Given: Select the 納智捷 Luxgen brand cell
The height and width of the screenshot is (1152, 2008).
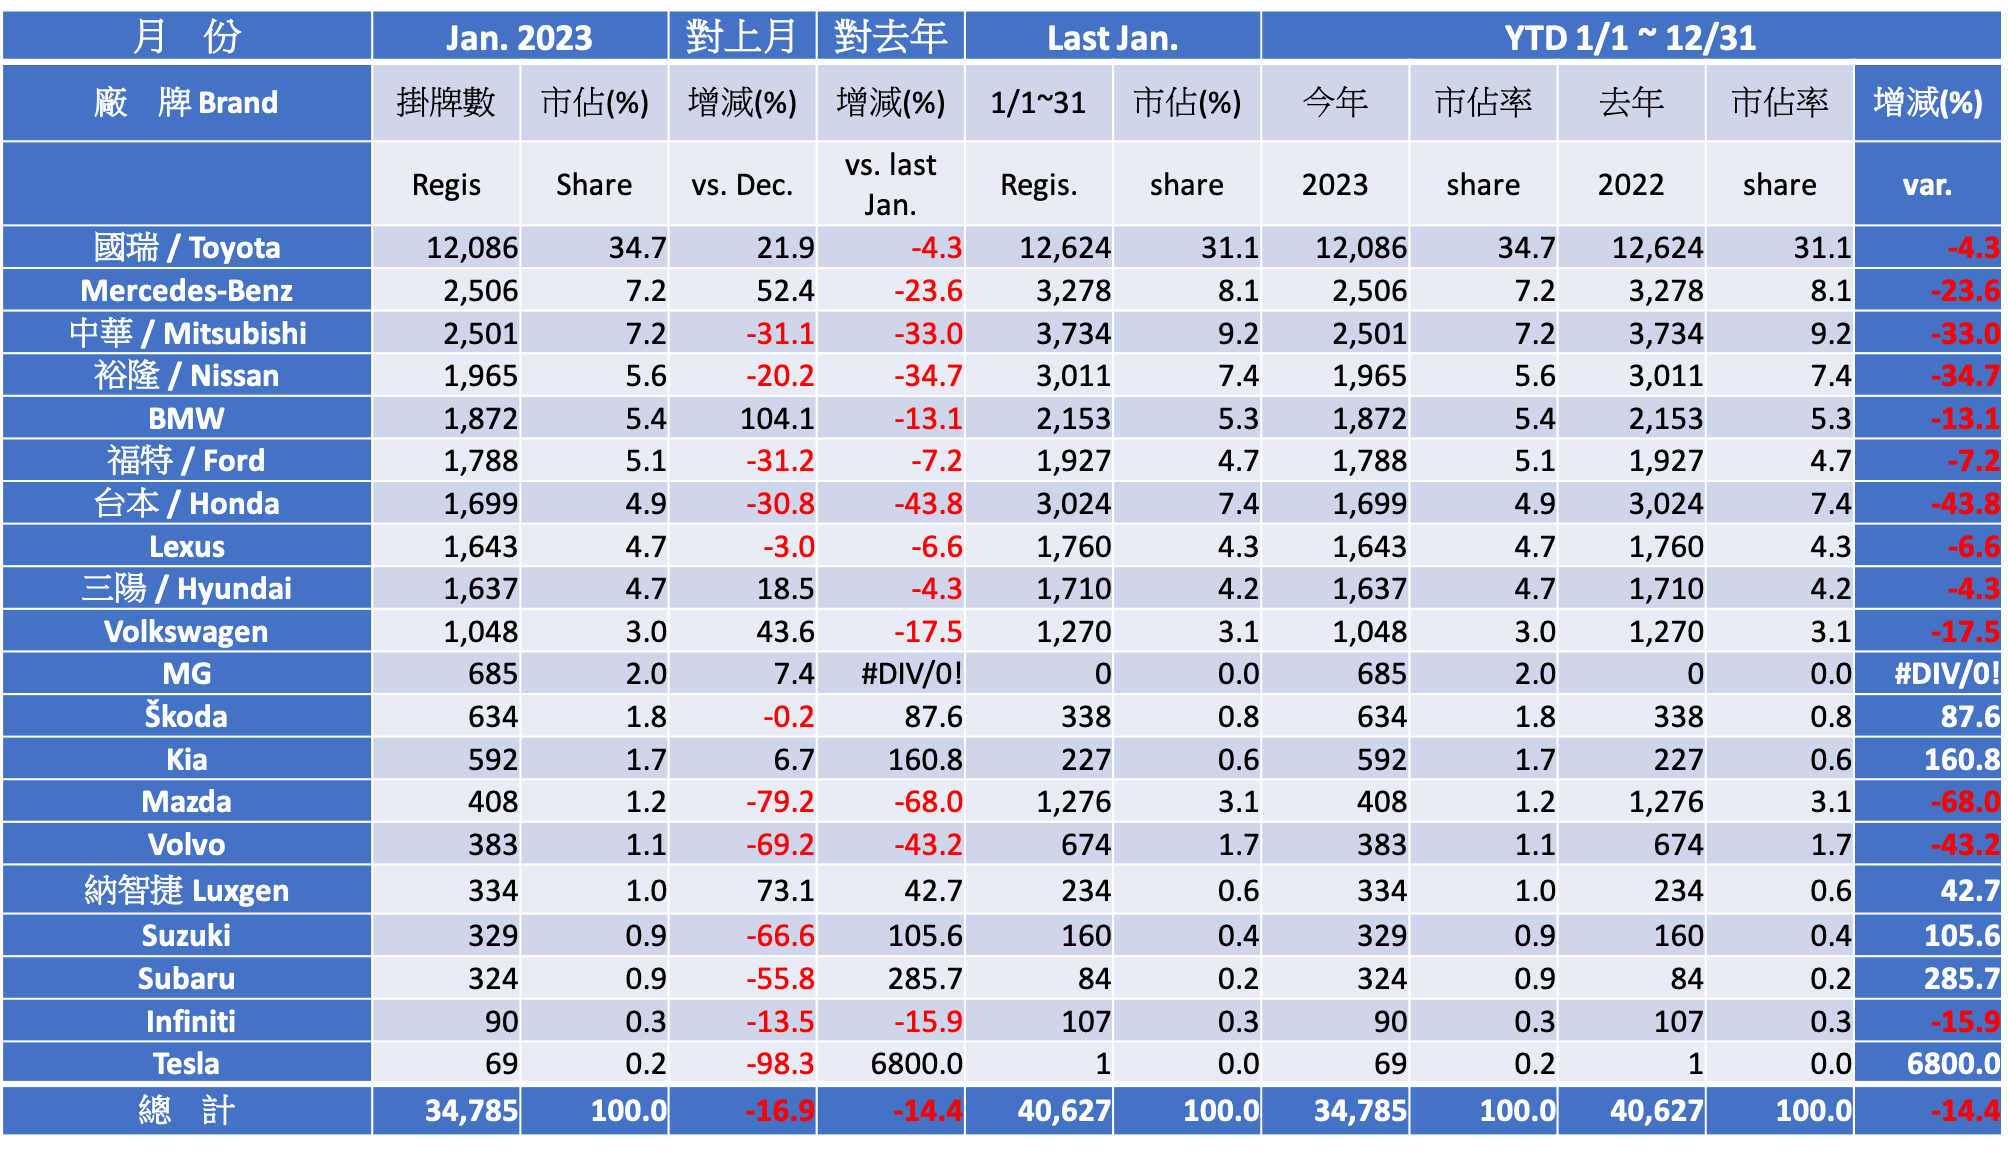Looking at the screenshot, I should pyautogui.click(x=187, y=889).
